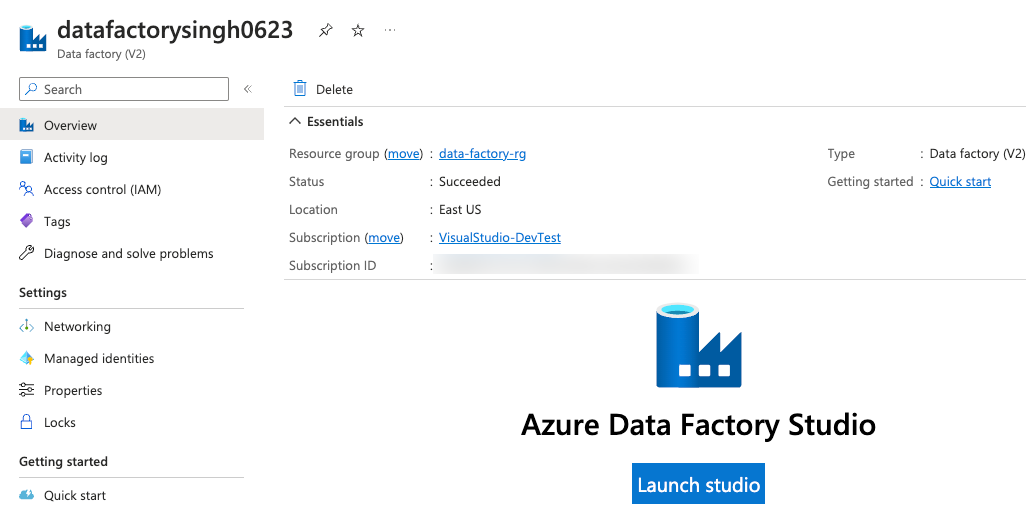Screen dimensions: 1026x514
Task: Click the Delete trash can icon
Action: (x=300, y=89)
